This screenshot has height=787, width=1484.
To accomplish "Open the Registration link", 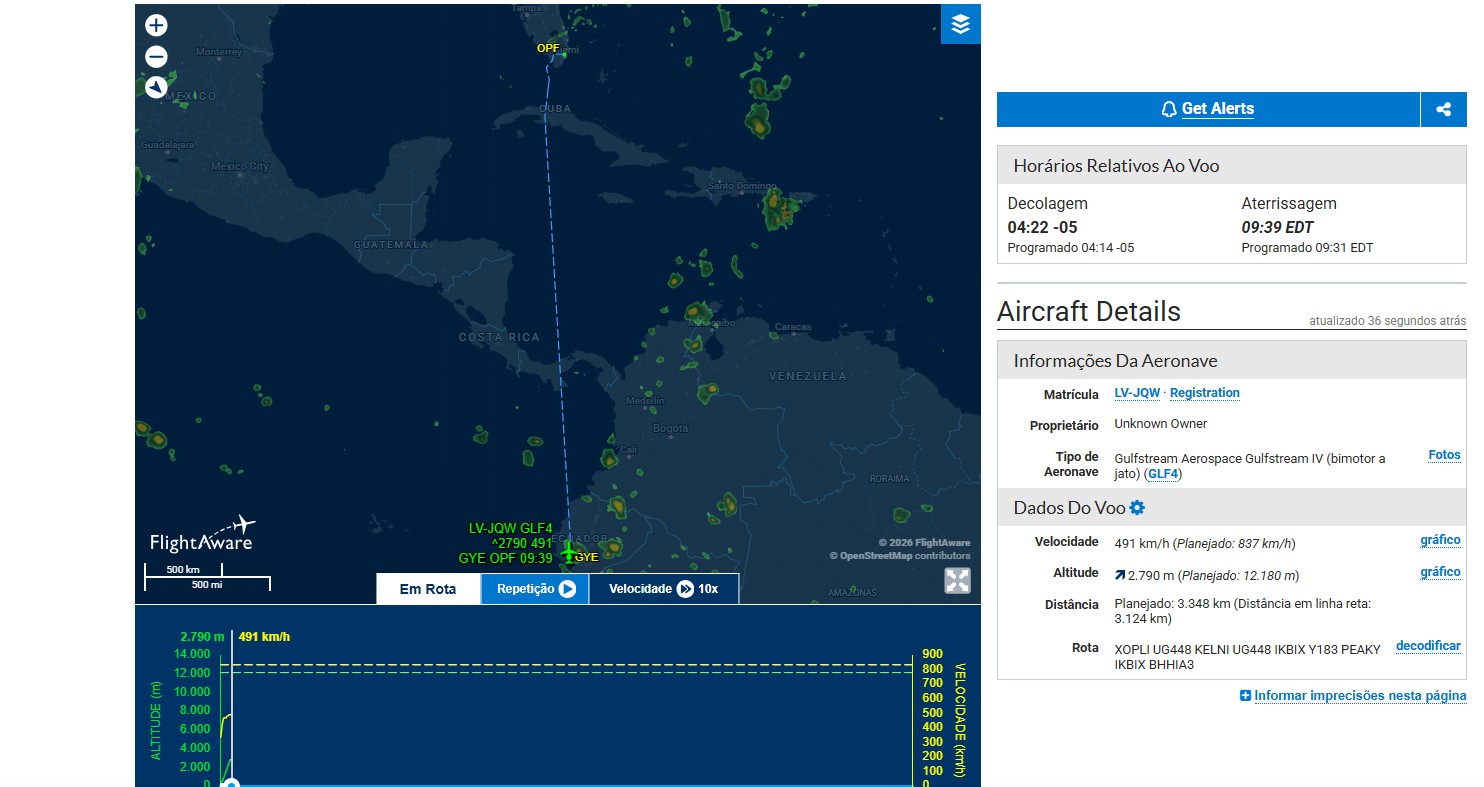I will tap(1205, 393).
